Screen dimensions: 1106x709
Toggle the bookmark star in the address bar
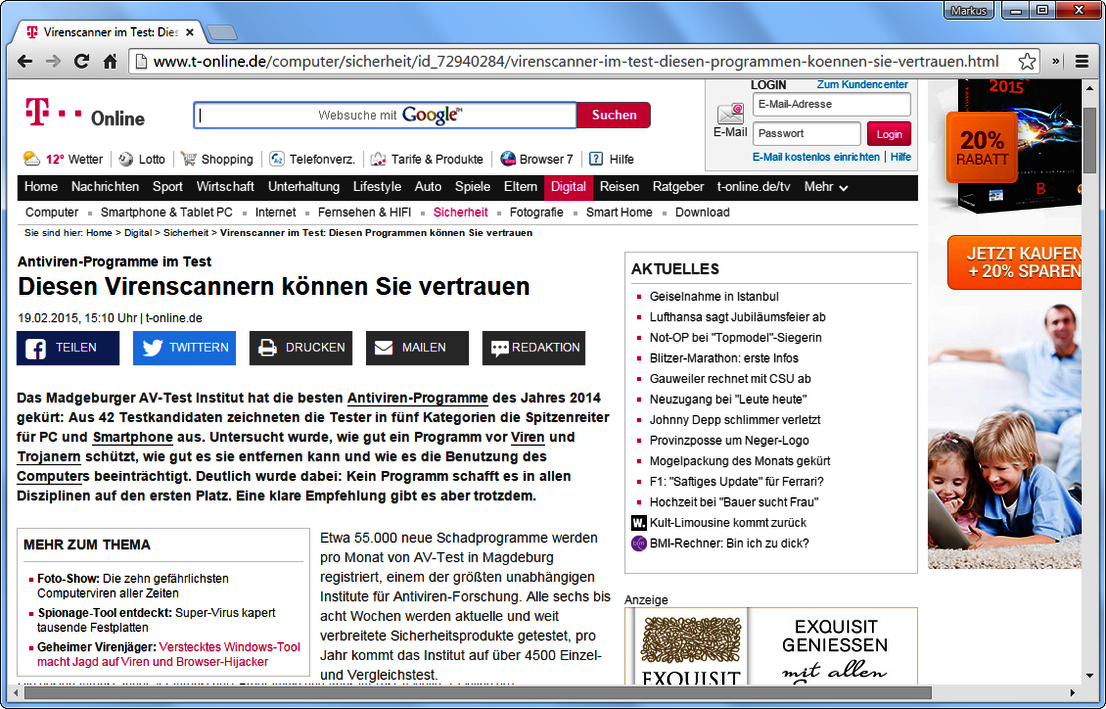(x=1027, y=61)
